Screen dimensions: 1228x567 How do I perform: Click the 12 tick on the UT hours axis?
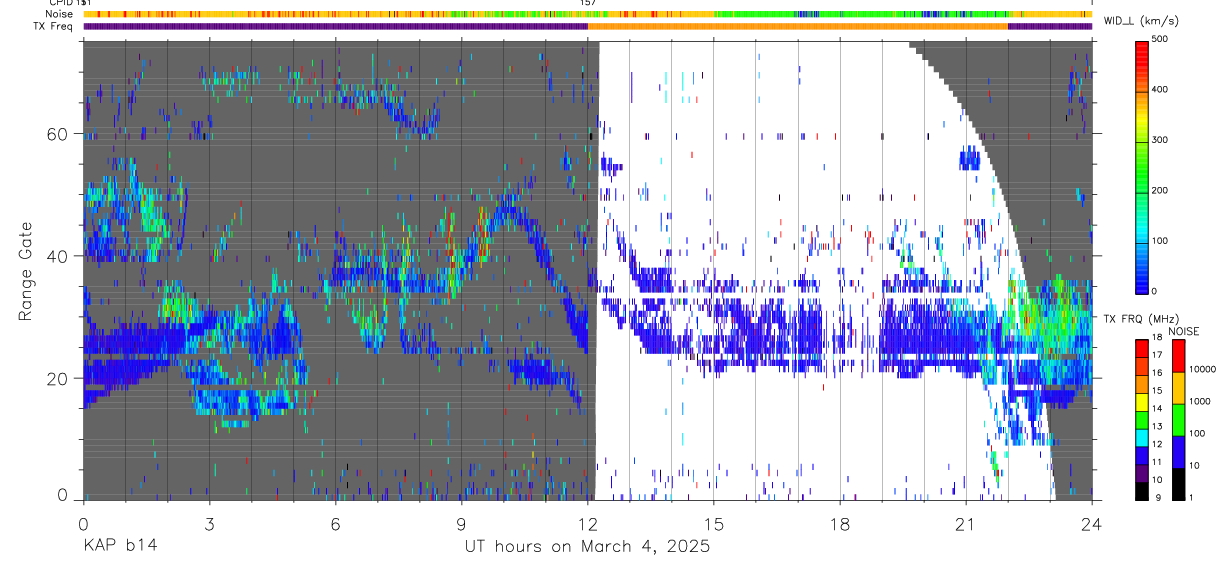coord(588,523)
